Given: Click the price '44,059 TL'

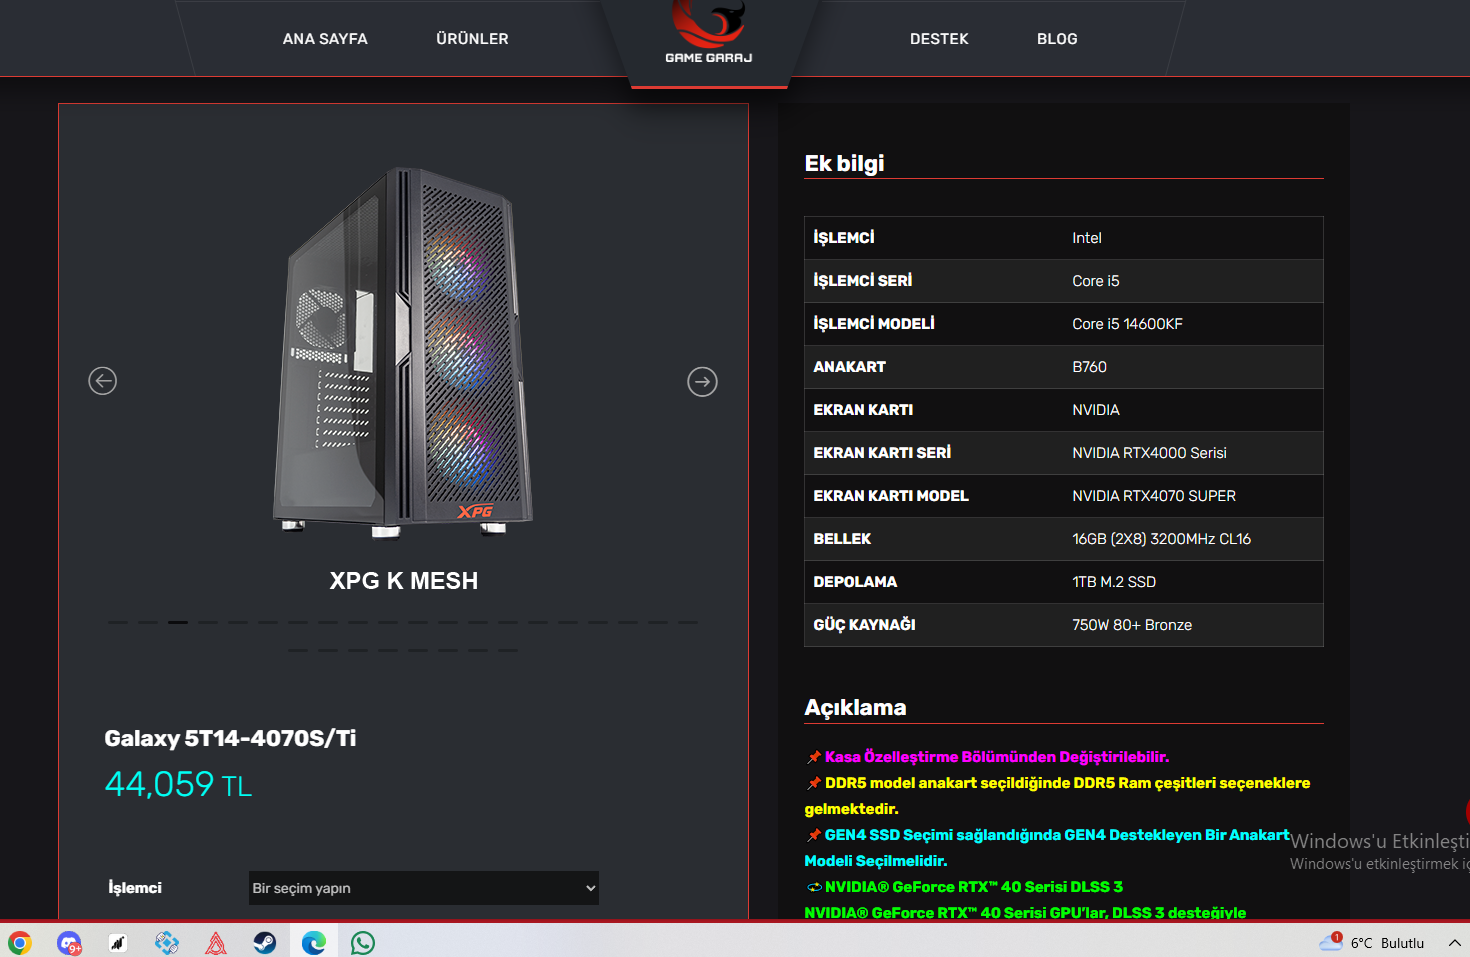Looking at the screenshot, I should tap(178, 784).
